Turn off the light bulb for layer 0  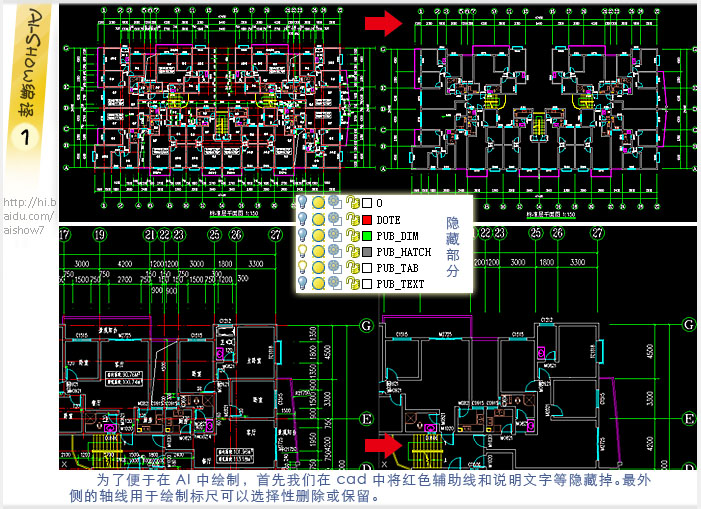tap(303, 203)
